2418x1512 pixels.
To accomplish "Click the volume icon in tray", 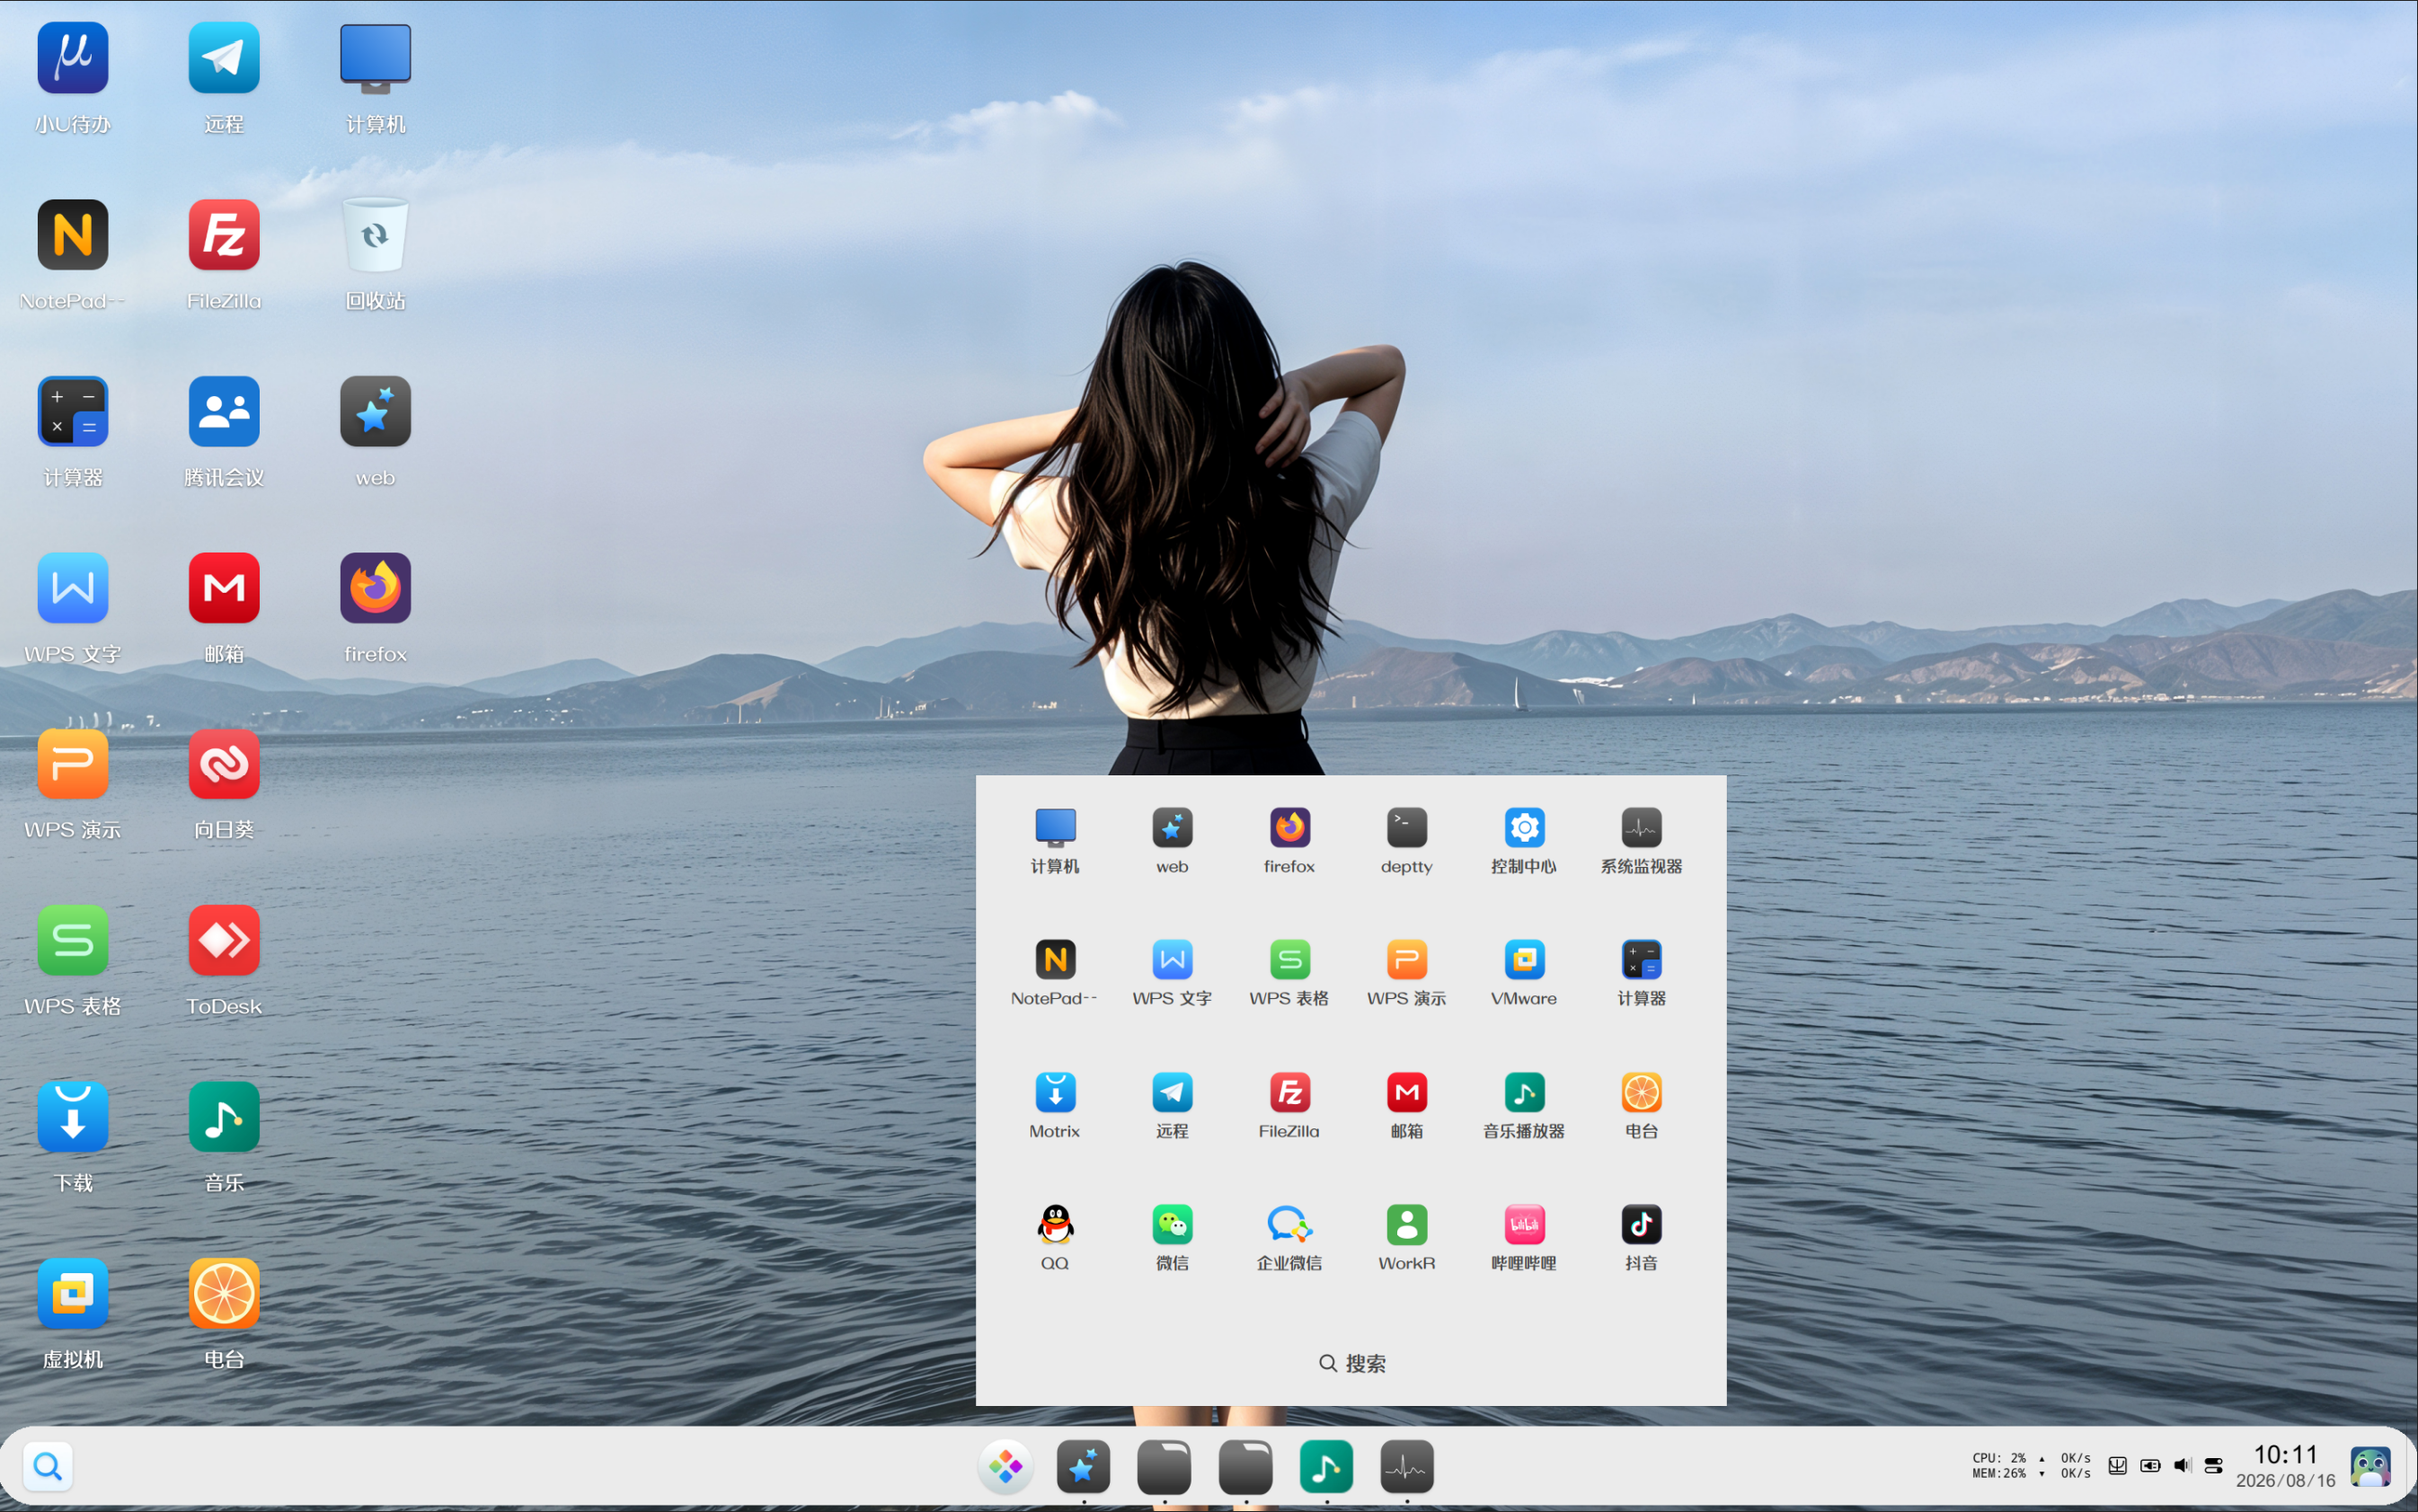I will click(x=2182, y=1465).
